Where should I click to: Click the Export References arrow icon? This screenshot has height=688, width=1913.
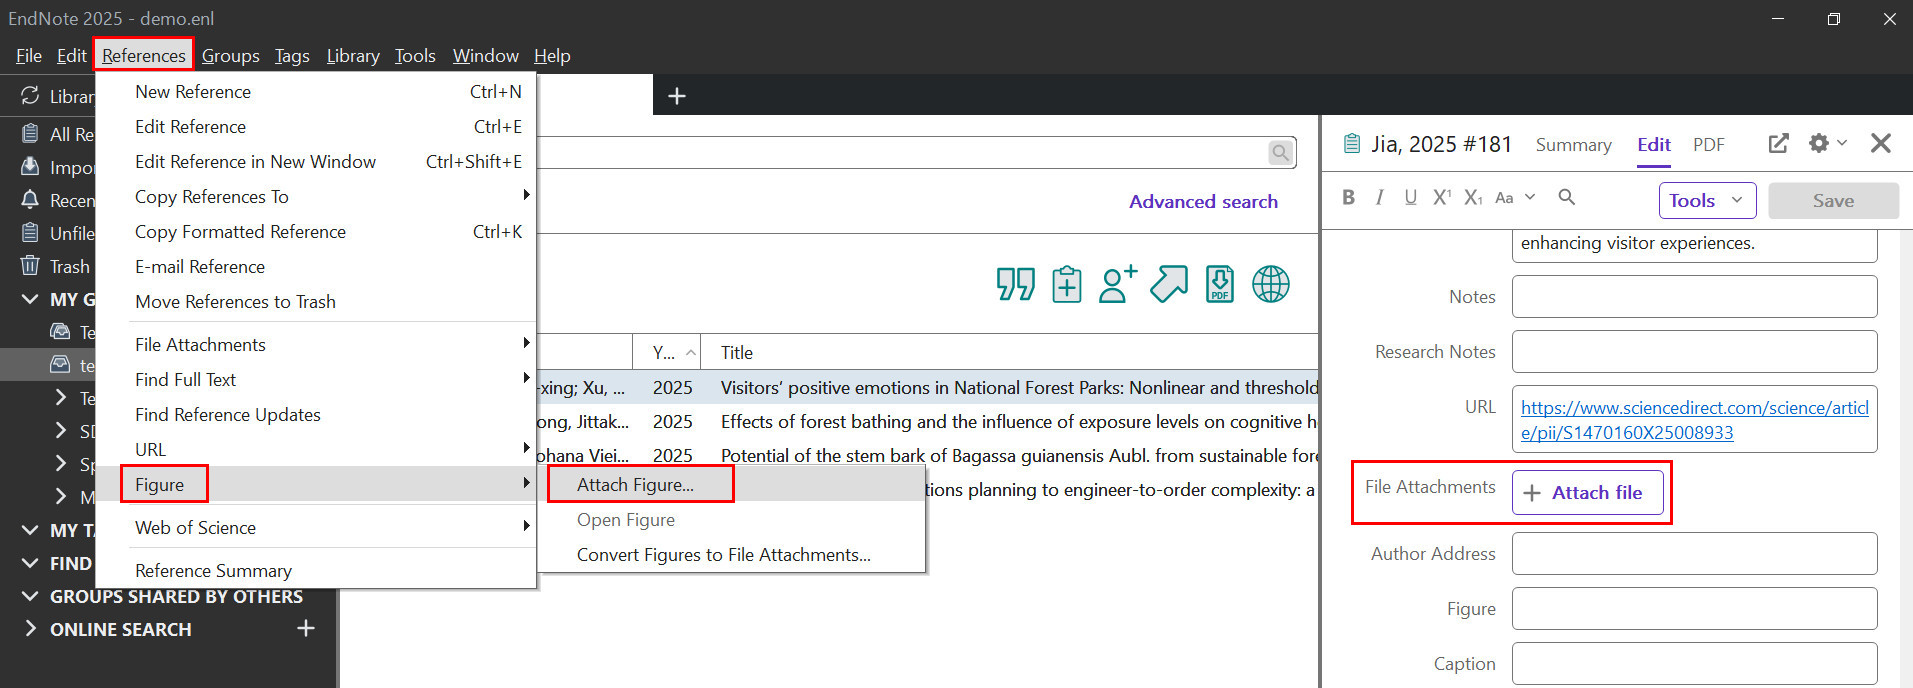pos(1169,284)
